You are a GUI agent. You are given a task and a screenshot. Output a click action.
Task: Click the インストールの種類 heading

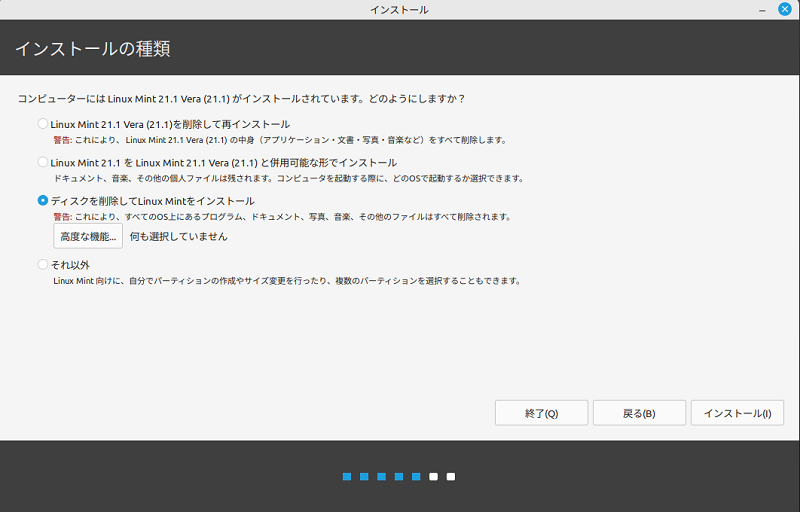click(93, 49)
